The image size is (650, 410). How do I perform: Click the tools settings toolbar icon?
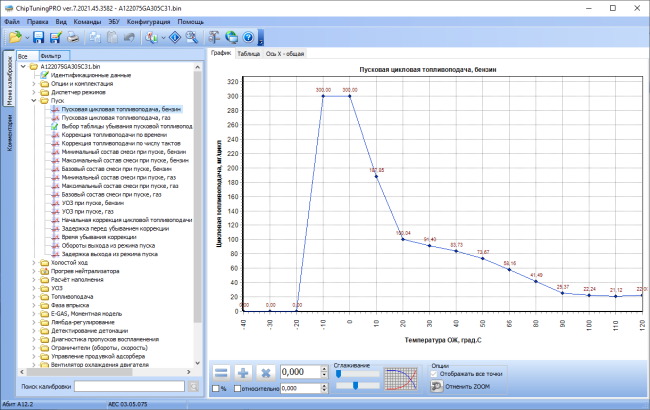click(214, 37)
